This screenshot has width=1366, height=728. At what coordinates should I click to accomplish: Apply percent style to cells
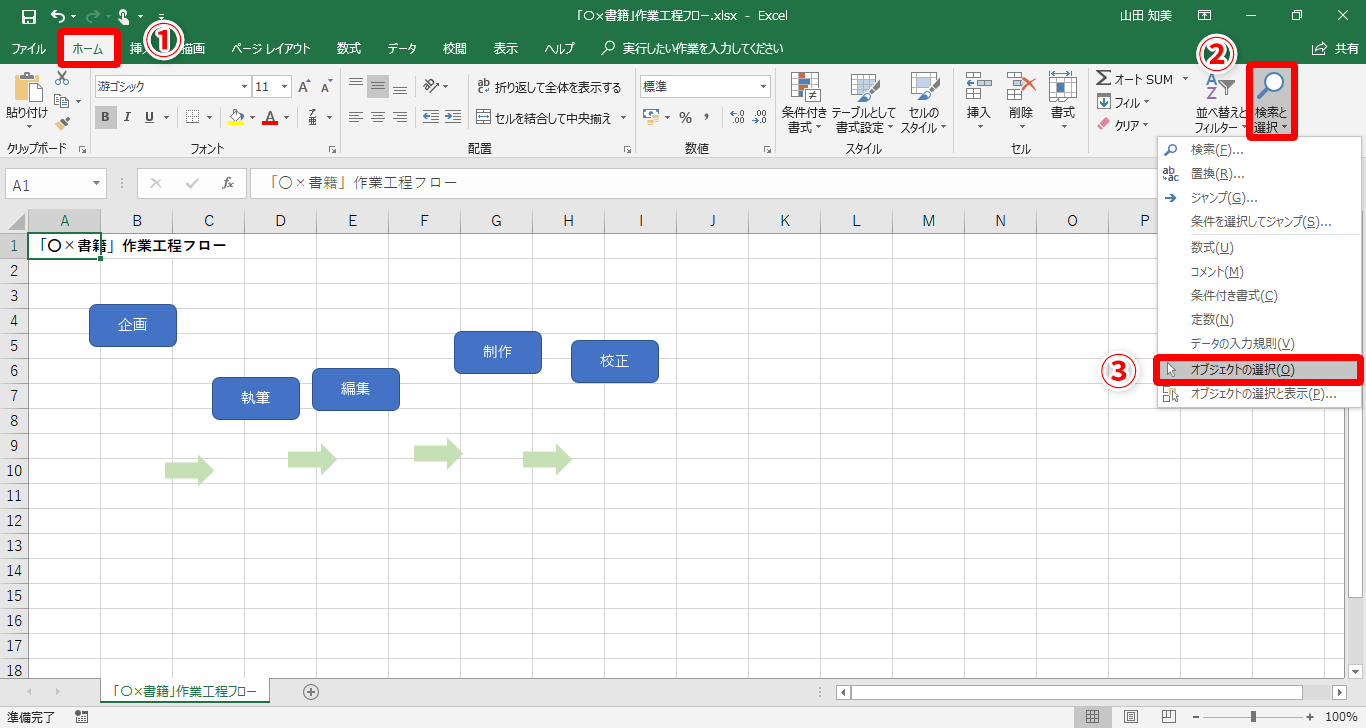point(686,117)
